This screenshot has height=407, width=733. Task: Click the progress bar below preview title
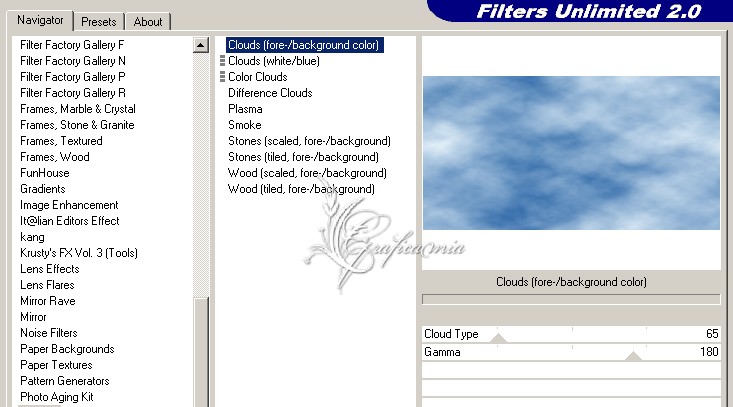click(571, 299)
